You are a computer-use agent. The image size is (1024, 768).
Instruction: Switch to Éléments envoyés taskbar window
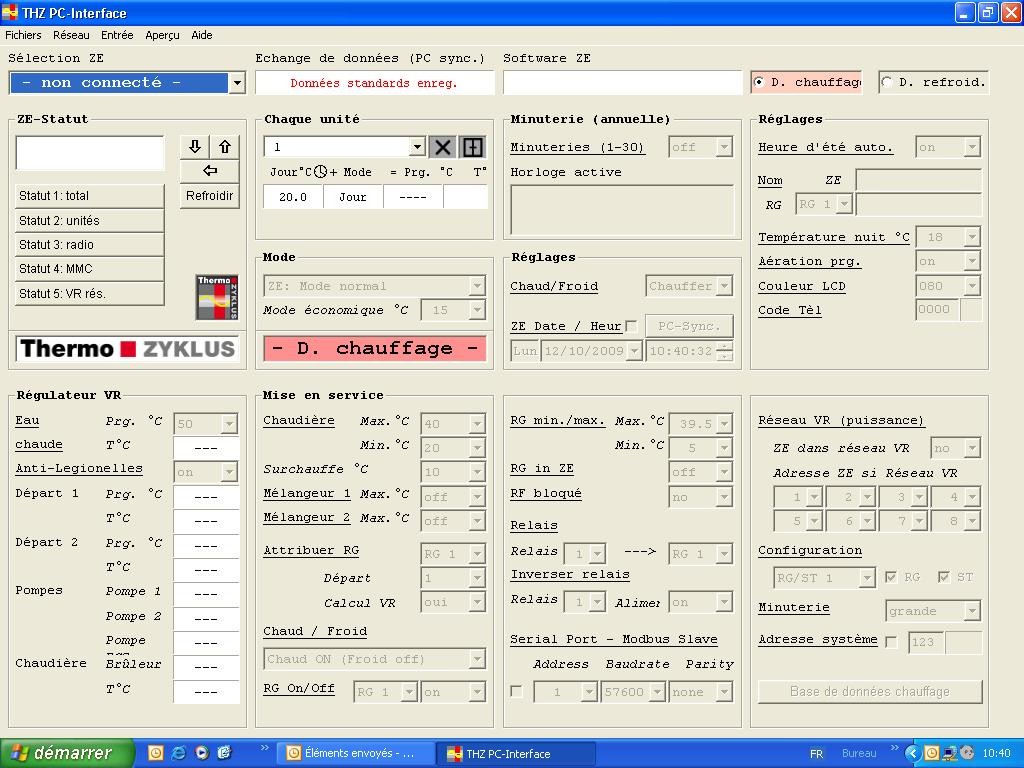pyautogui.click(x=355, y=753)
